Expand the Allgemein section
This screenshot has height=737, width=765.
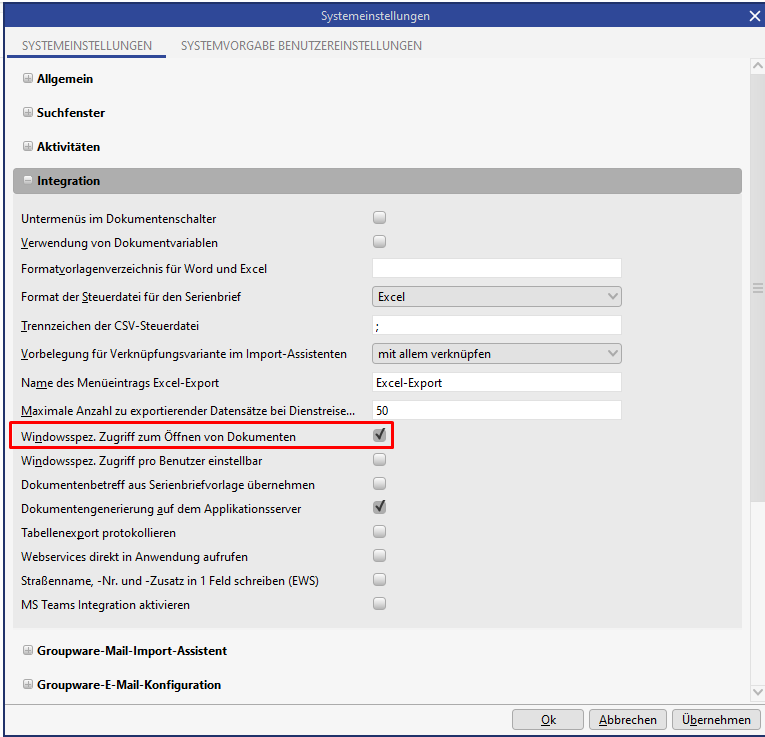pos(28,79)
